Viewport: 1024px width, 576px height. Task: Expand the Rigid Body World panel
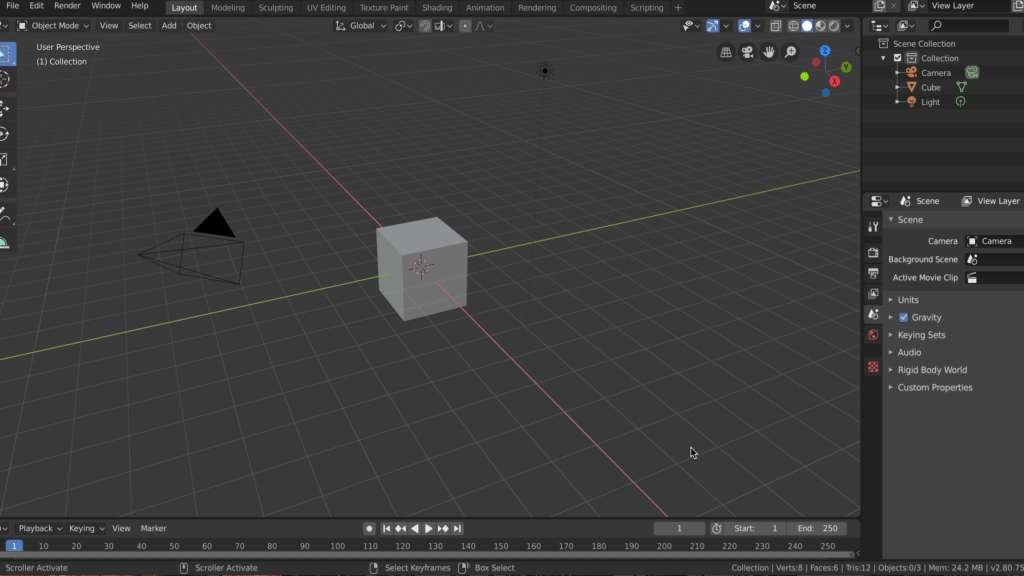931,370
